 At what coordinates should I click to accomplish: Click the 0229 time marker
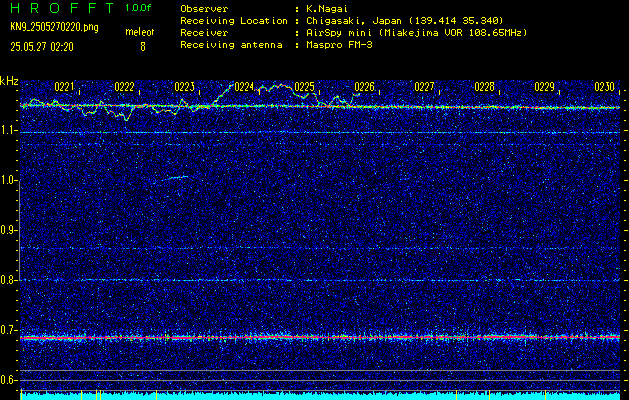[544, 87]
